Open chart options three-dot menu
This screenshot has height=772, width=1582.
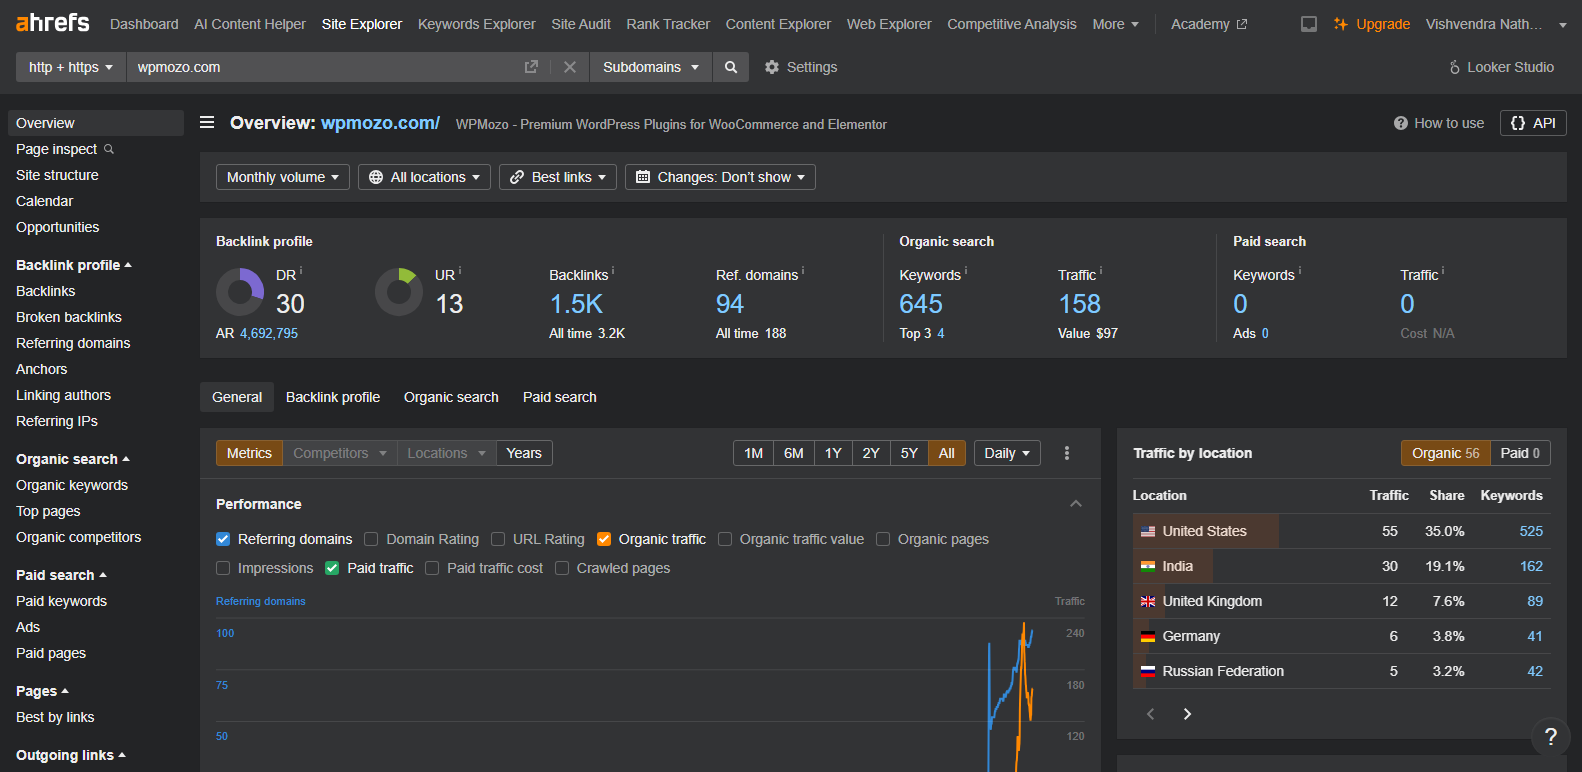(1067, 453)
